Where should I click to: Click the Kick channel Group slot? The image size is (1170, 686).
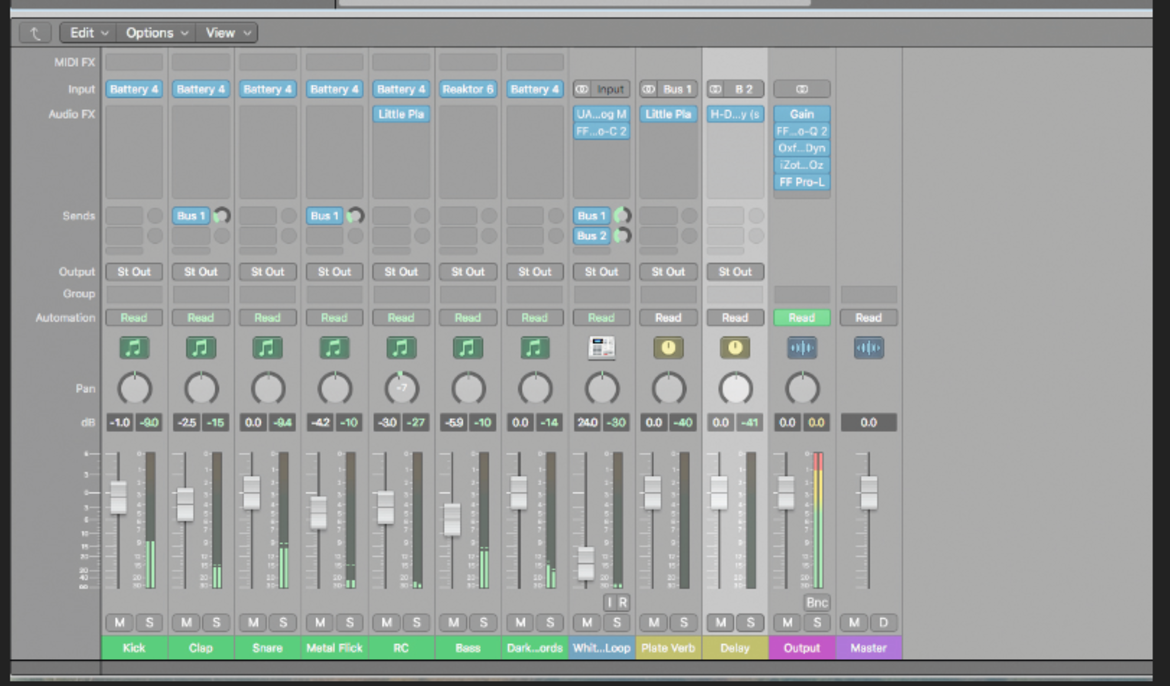coord(134,294)
